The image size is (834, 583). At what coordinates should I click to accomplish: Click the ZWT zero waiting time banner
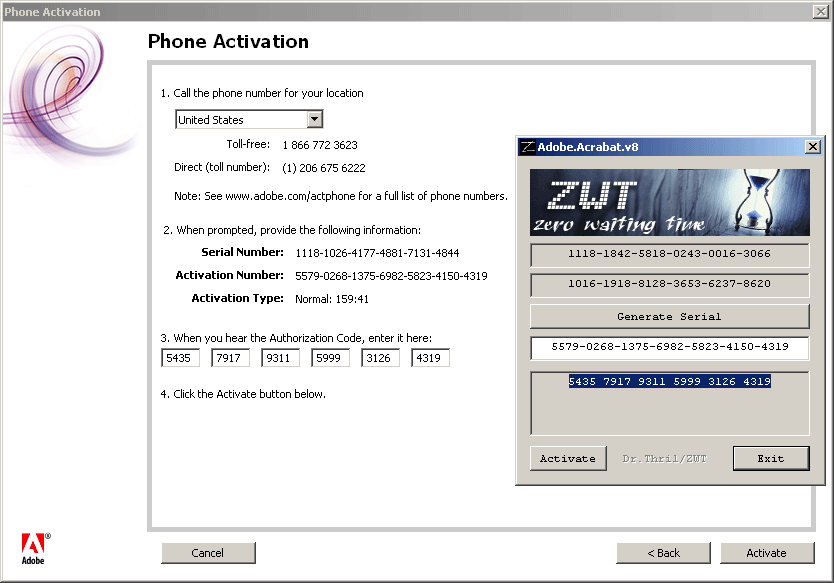[670, 202]
